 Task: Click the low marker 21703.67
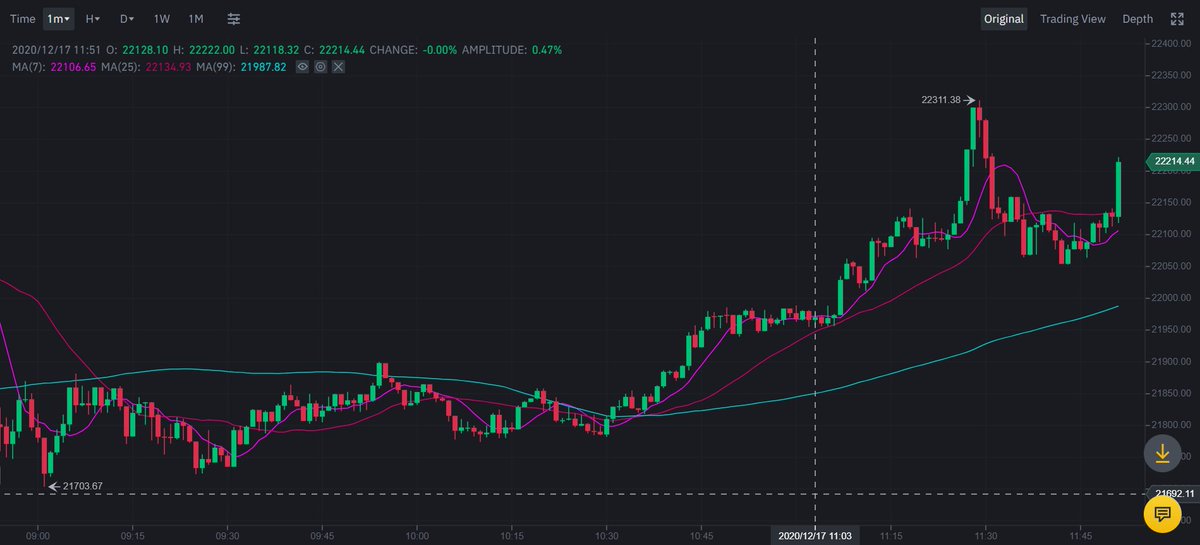coord(82,486)
